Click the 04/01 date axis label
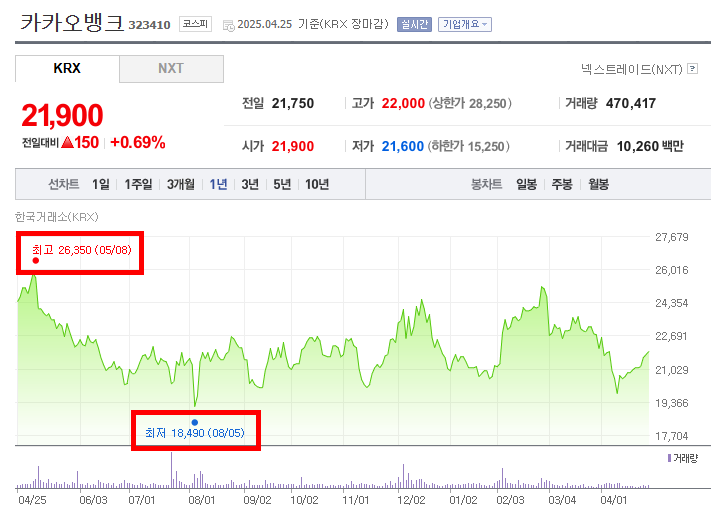Screen dimensions: 711x520 point(614,500)
